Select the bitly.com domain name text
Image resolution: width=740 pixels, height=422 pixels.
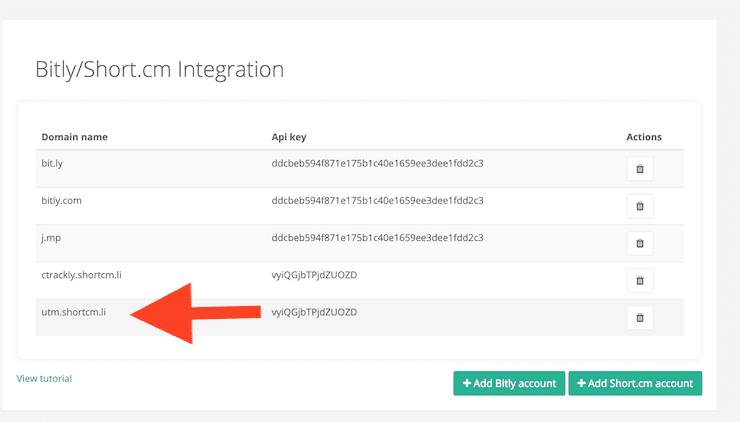pyautogui.click(x=61, y=201)
